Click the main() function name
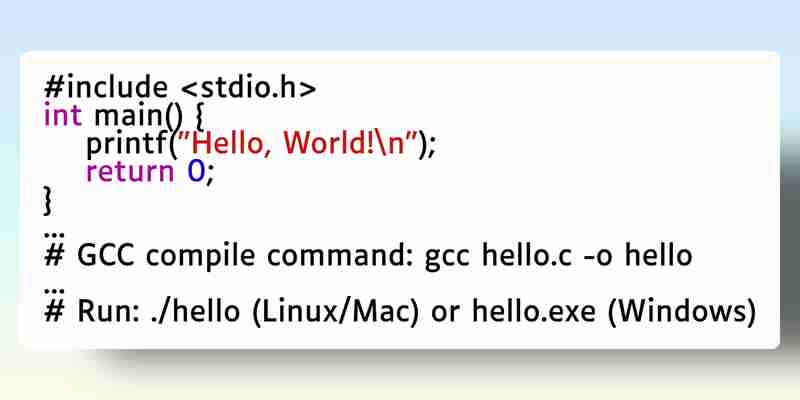The height and width of the screenshot is (400, 800). (138, 116)
